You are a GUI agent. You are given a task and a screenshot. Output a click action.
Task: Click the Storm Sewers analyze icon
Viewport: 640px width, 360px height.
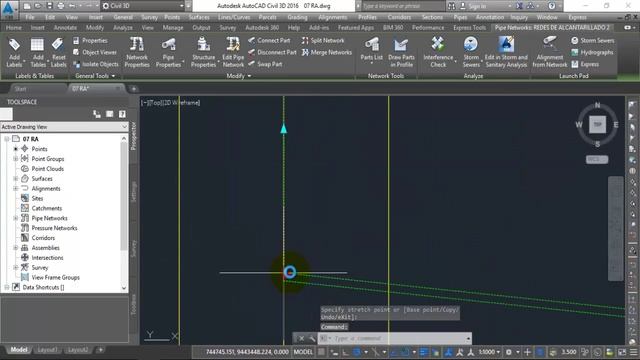[471, 52]
